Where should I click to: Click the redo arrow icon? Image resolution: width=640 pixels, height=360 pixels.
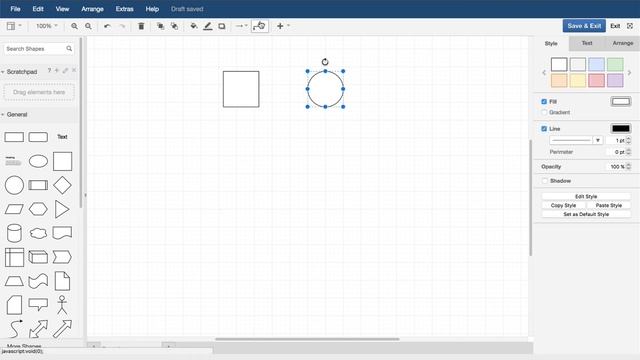tap(122, 26)
